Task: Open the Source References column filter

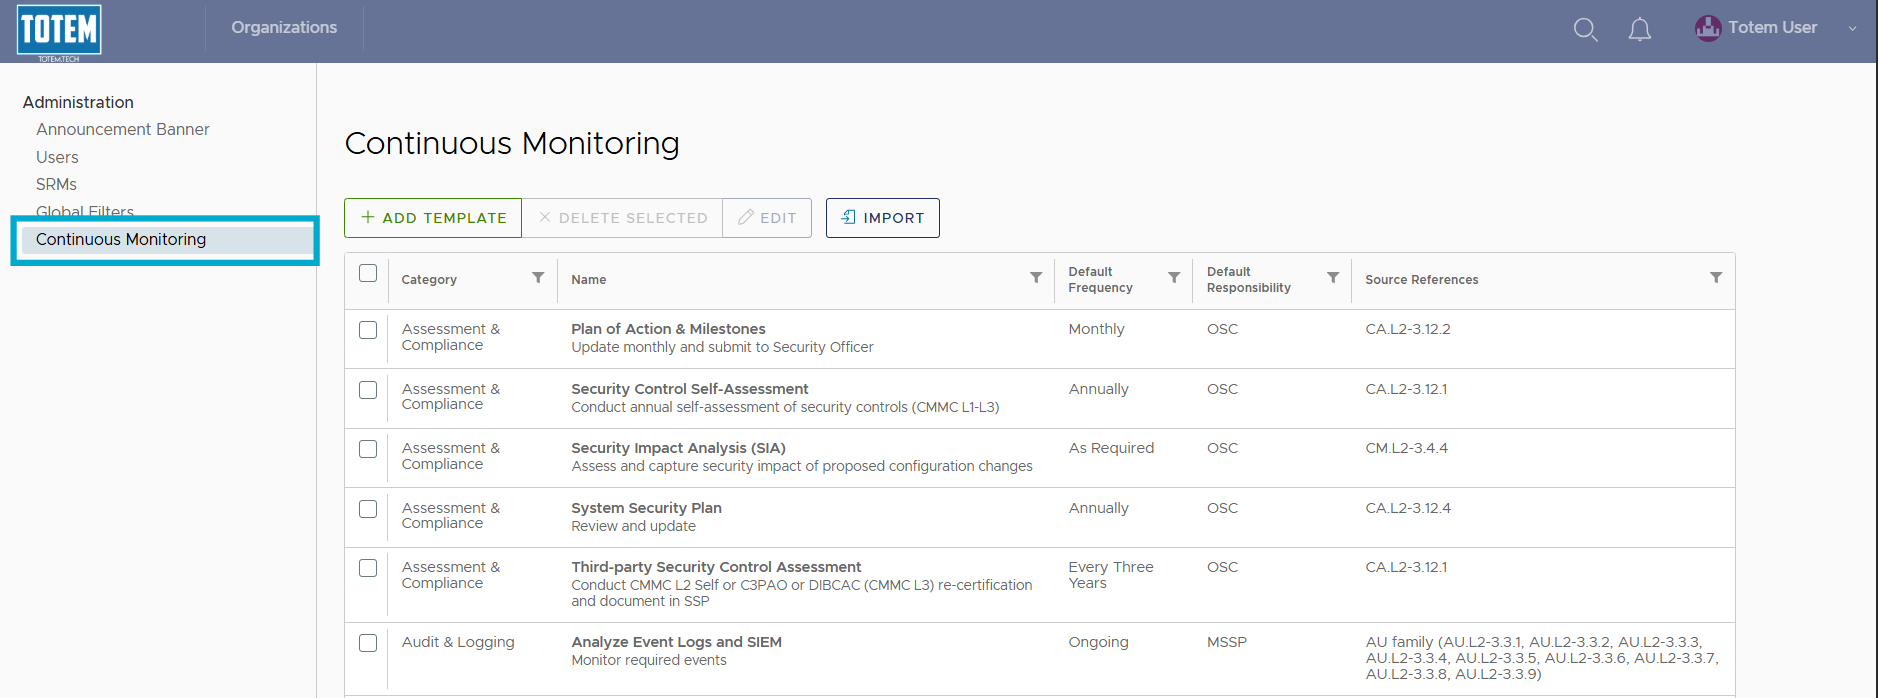Action: click(1716, 277)
